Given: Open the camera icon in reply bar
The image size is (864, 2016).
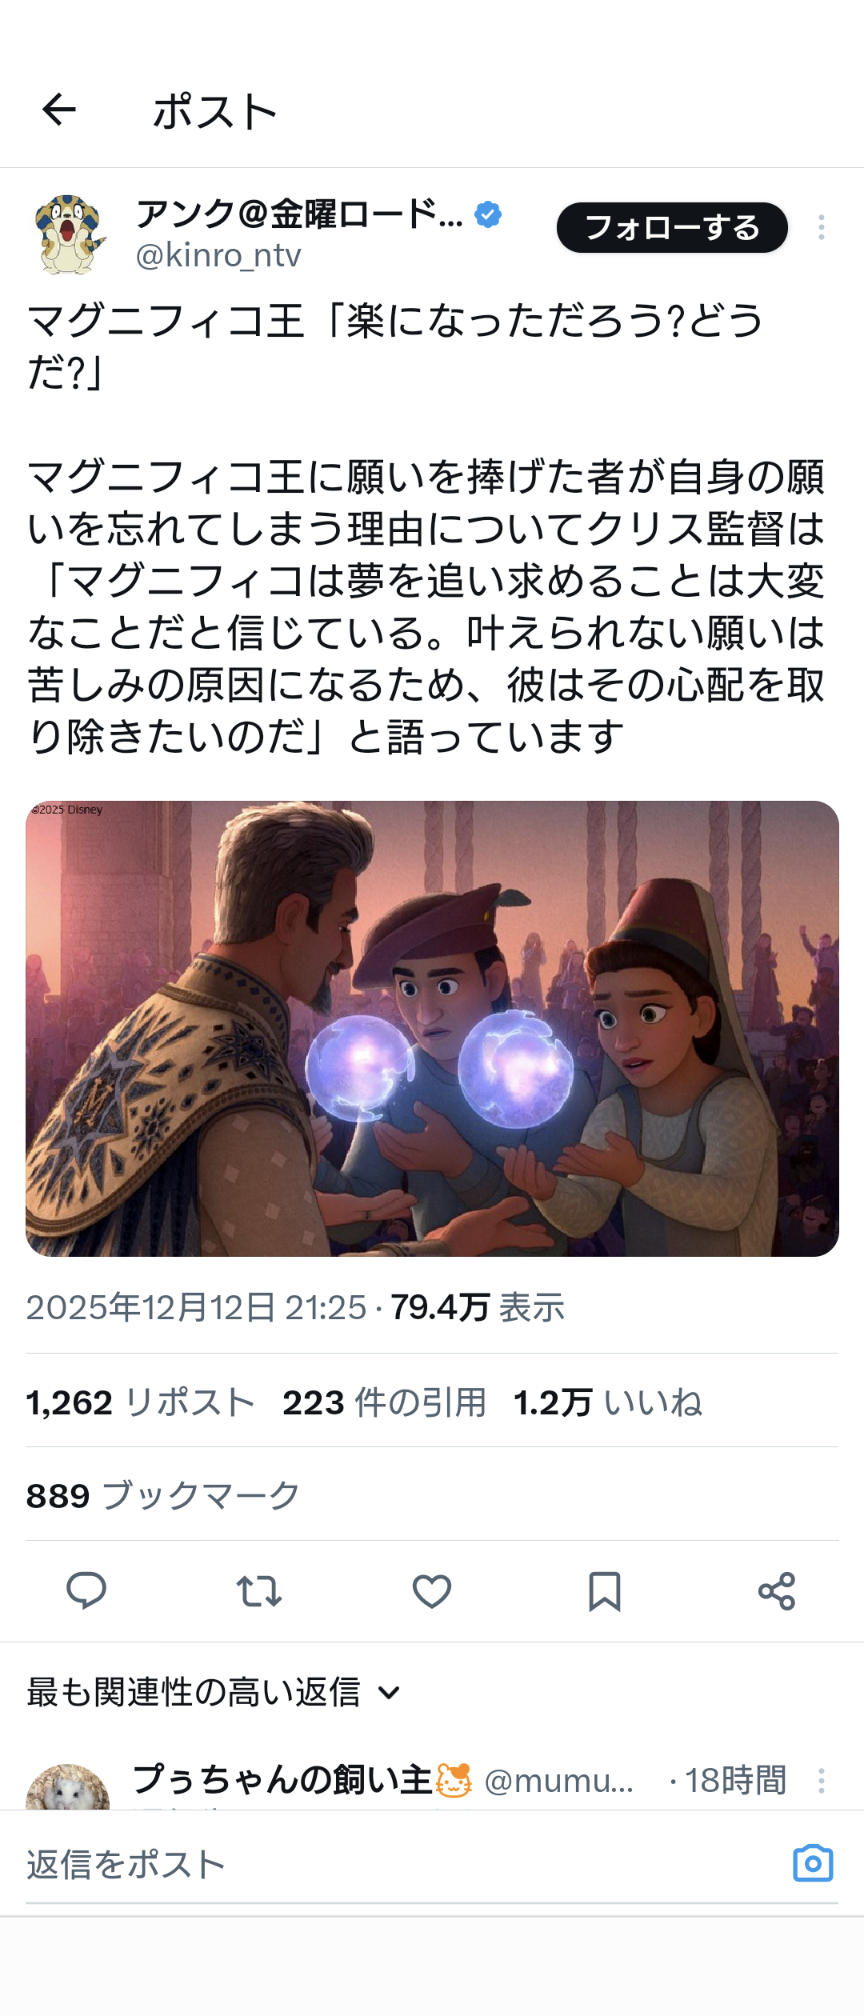Looking at the screenshot, I should (x=813, y=1863).
